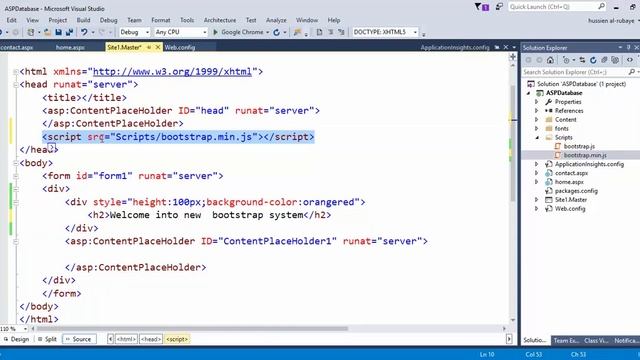Collapse the body tag outlining region
The height and width of the screenshot is (360, 640).
pos(16,163)
